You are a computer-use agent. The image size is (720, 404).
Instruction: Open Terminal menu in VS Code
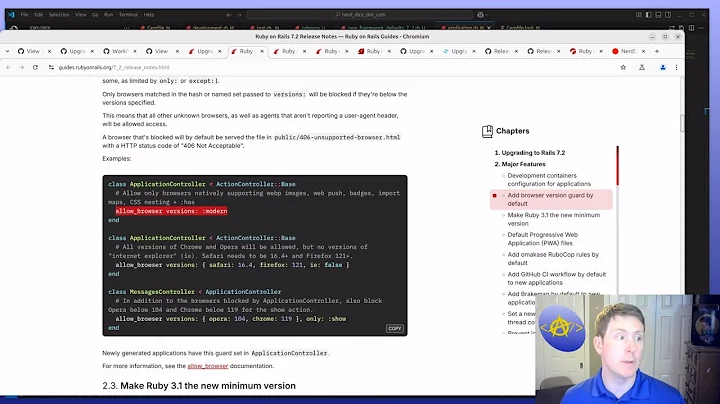[129, 15]
